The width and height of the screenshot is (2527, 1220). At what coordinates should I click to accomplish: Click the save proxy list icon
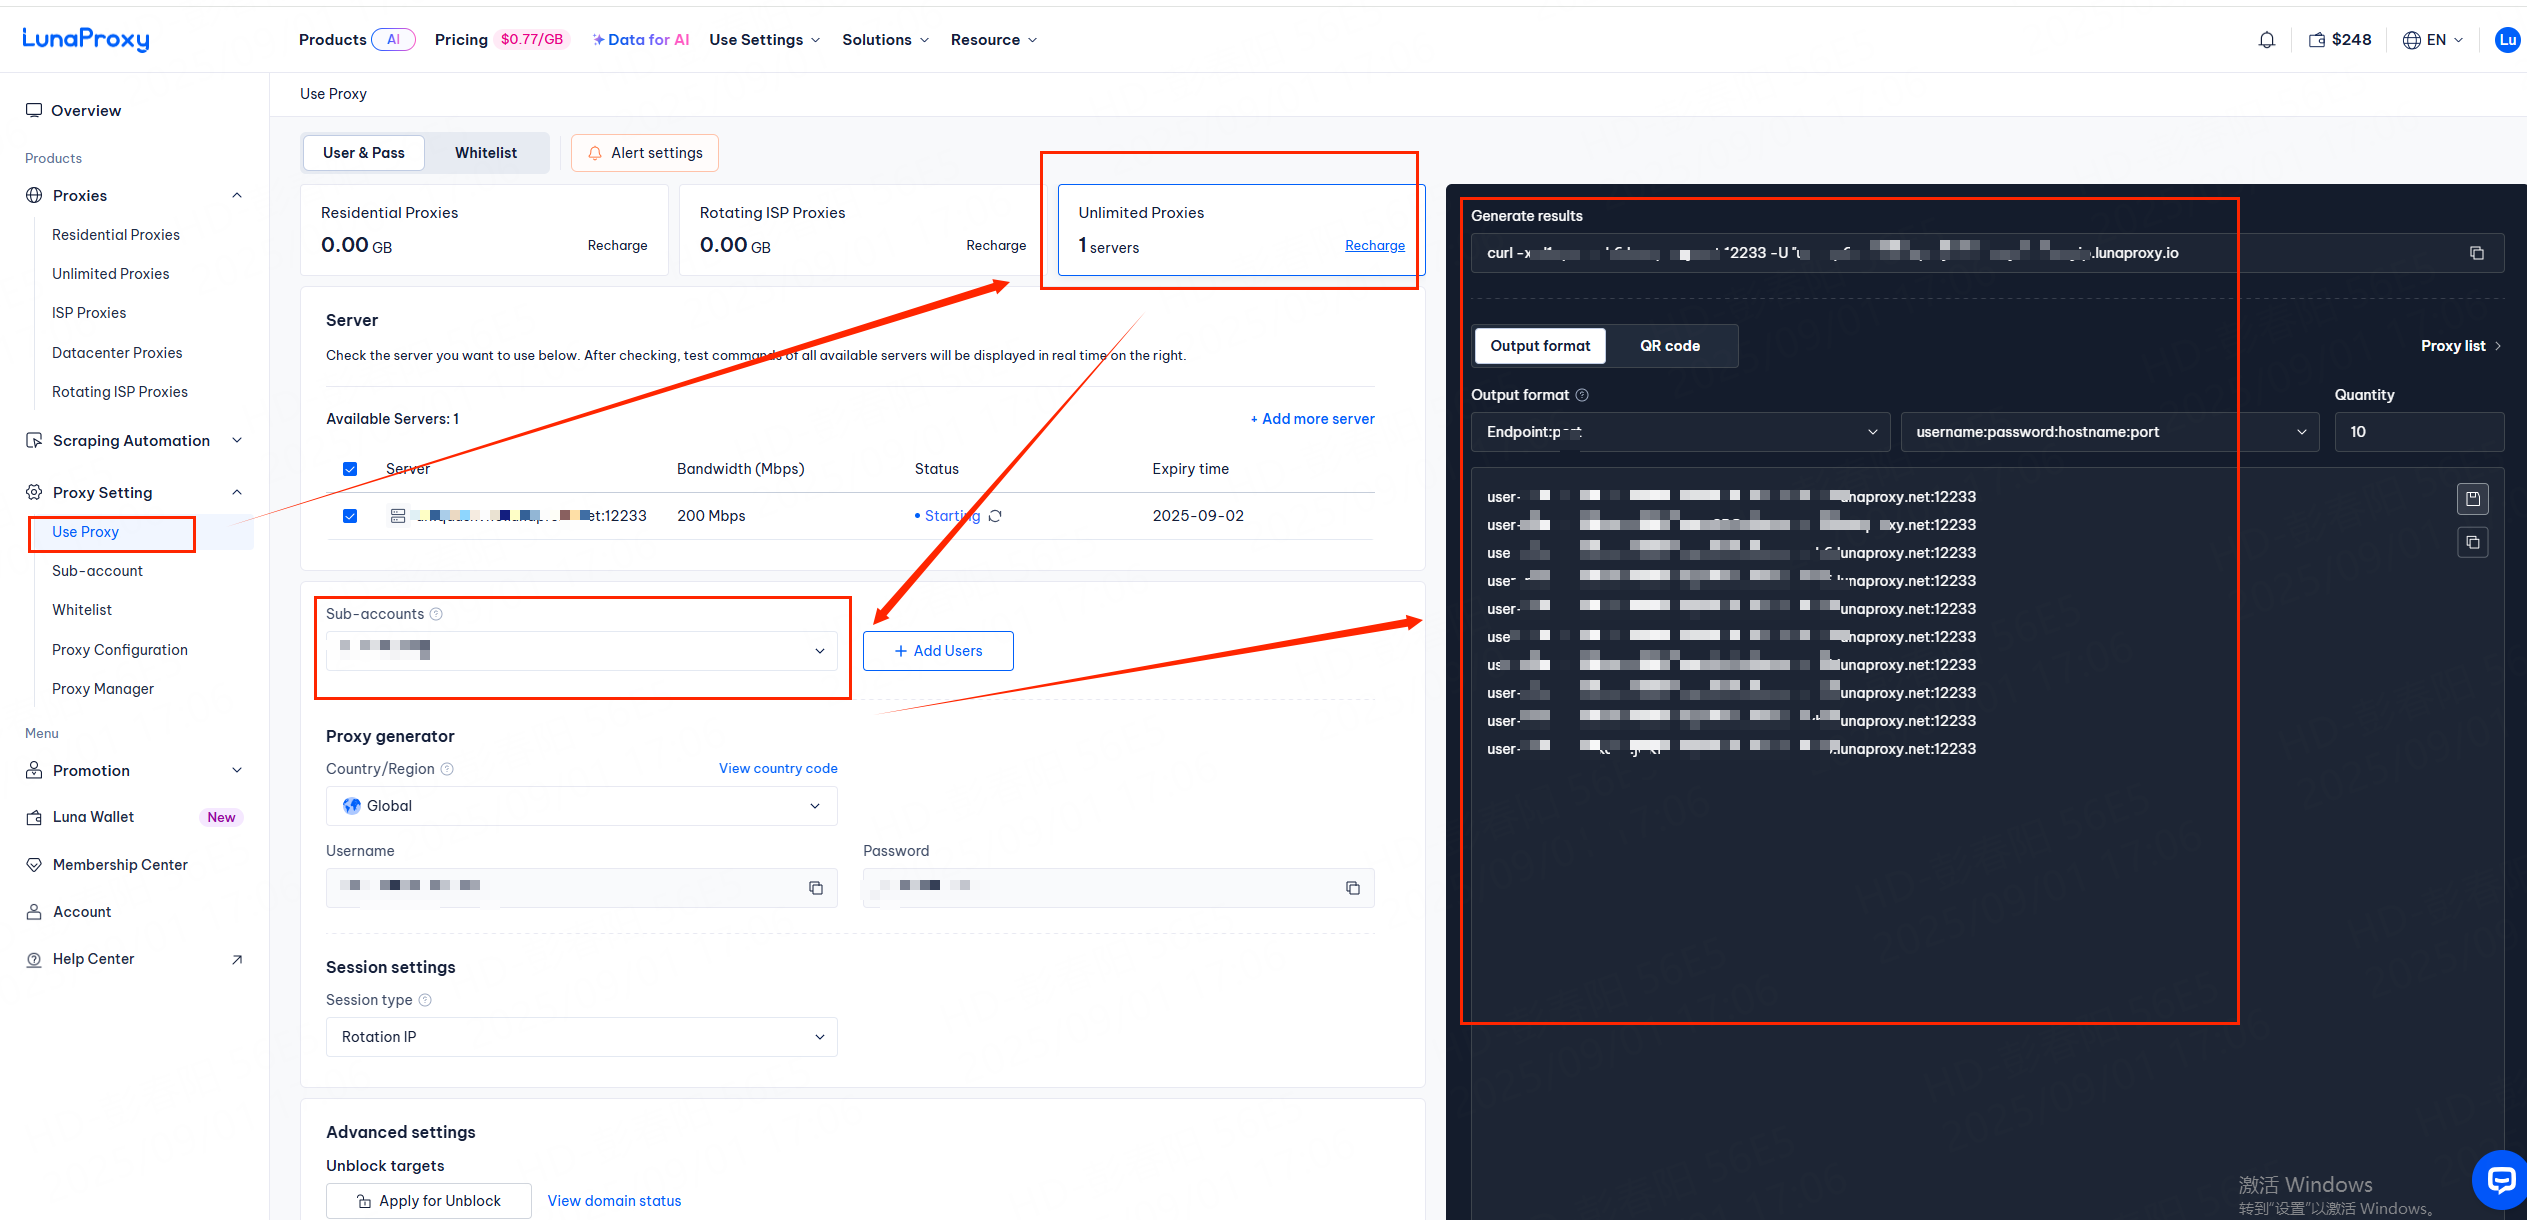(2472, 498)
